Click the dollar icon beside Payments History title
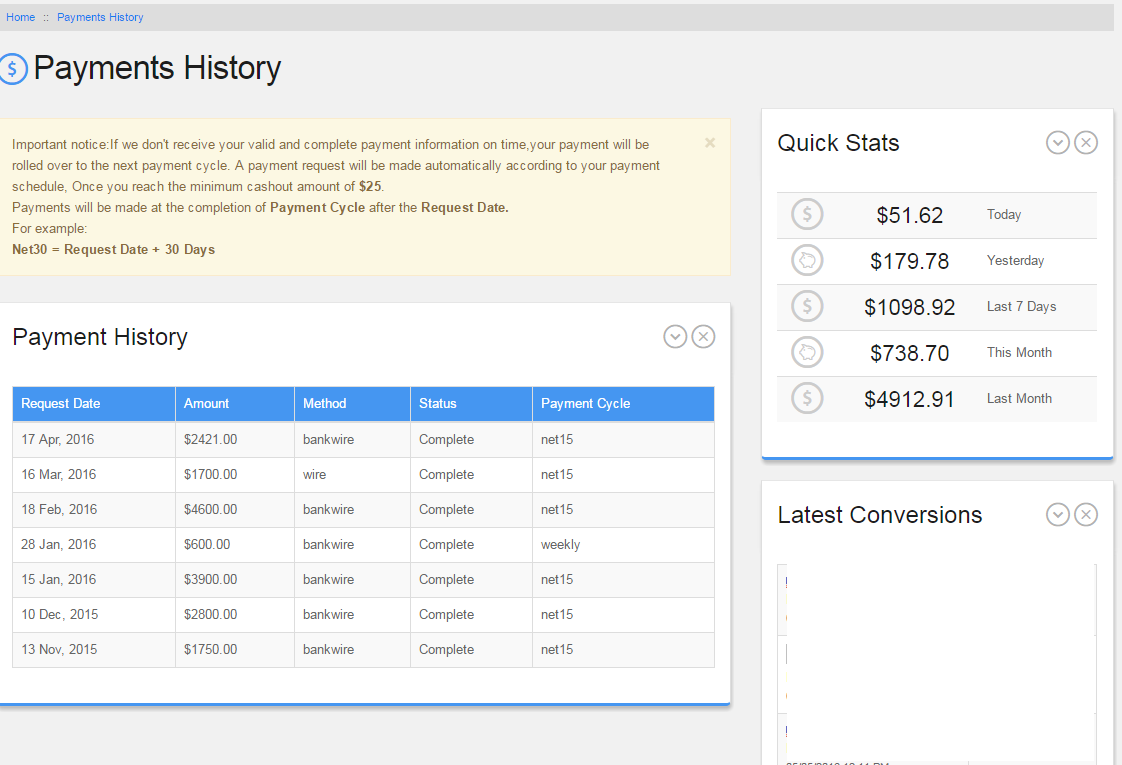The width and height of the screenshot is (1122, 765). coord(13,68)
